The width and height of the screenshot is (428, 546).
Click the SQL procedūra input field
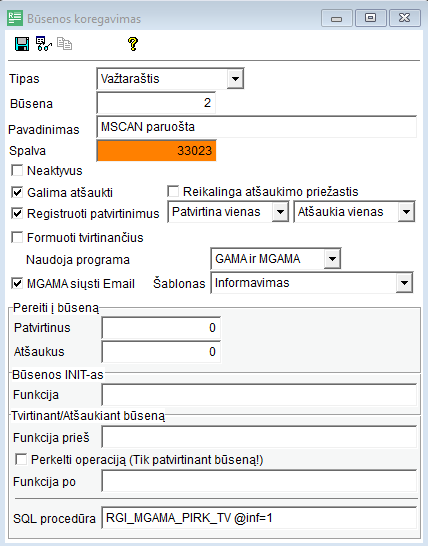(259, 518)
